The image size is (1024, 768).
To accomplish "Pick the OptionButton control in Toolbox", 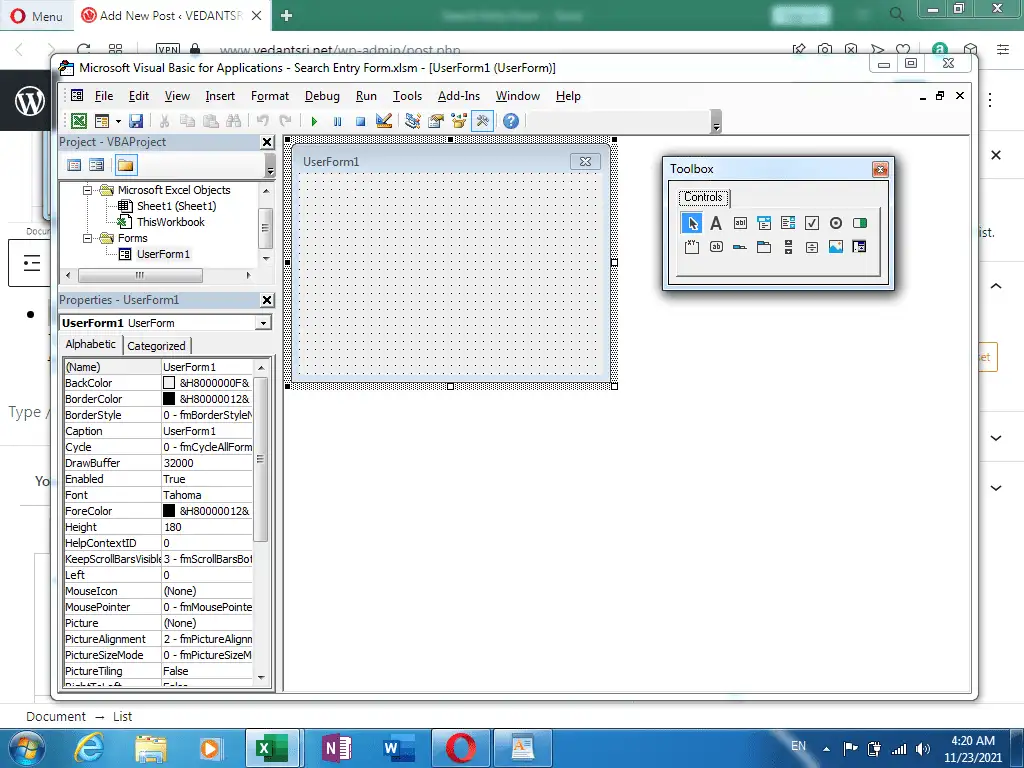I will point(836,223).
